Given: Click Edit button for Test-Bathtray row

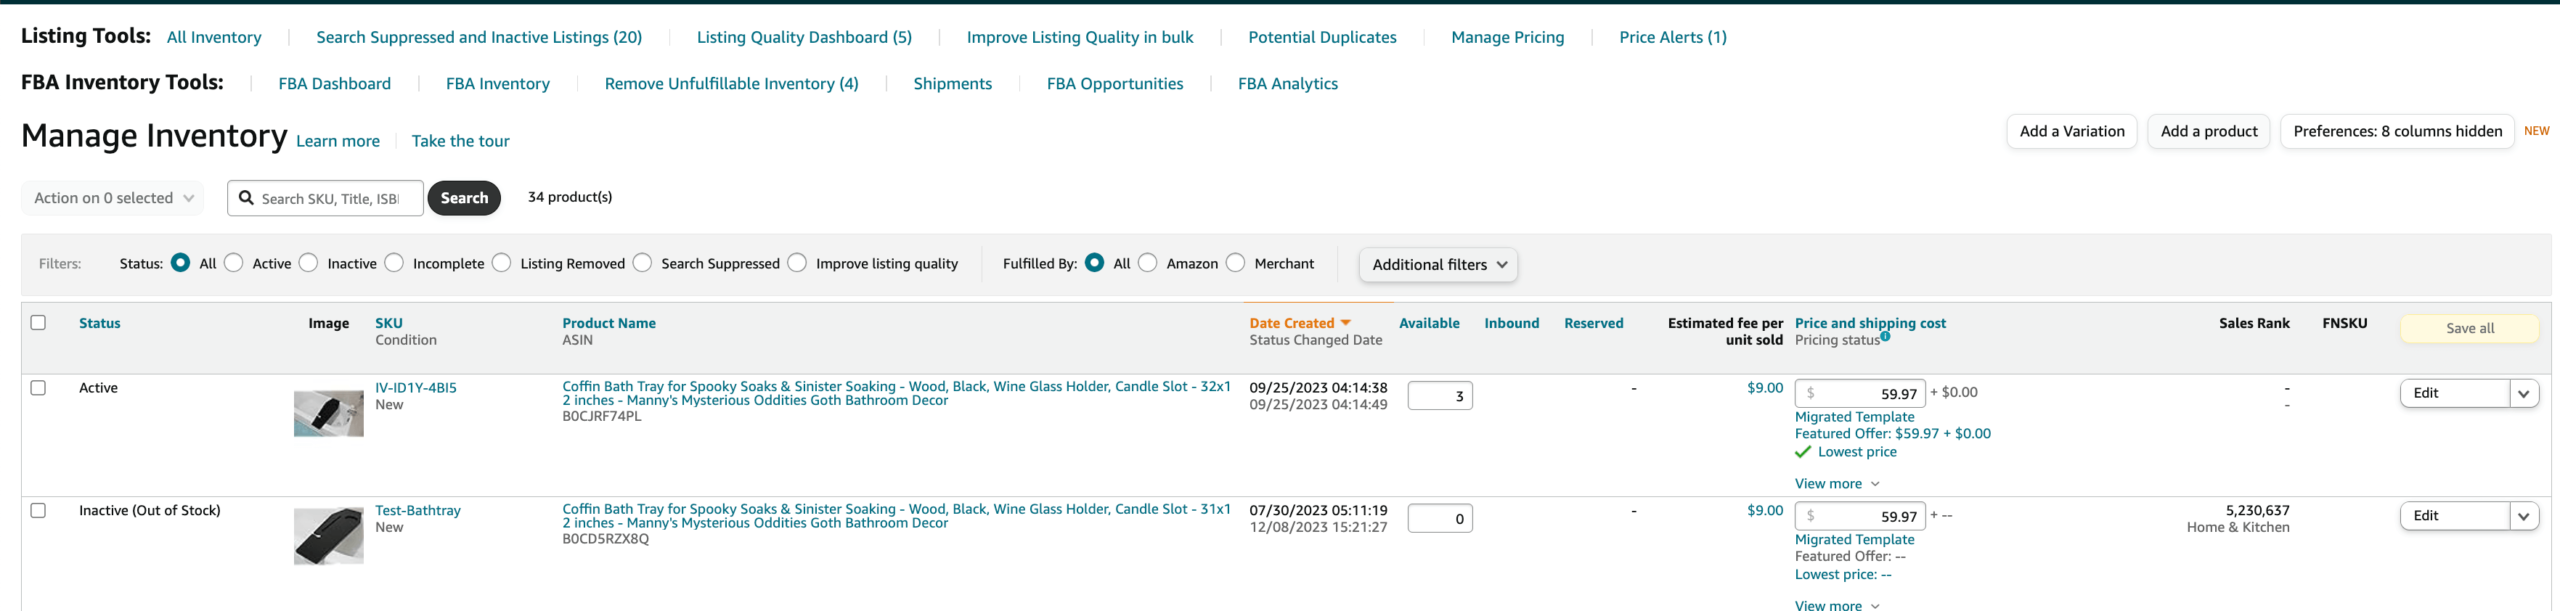Looking at the screenshot, I should [2455, 517].
